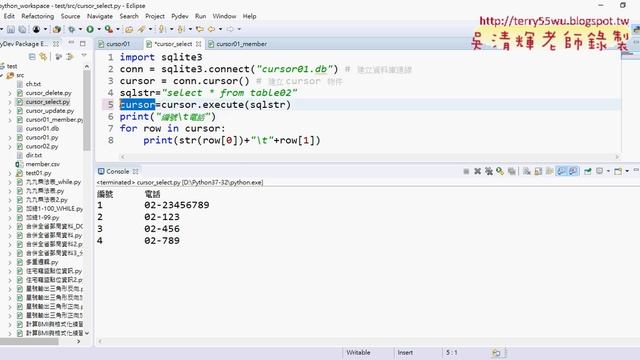
Task: Click the Open Type folder icon
Action: point(129,29)
